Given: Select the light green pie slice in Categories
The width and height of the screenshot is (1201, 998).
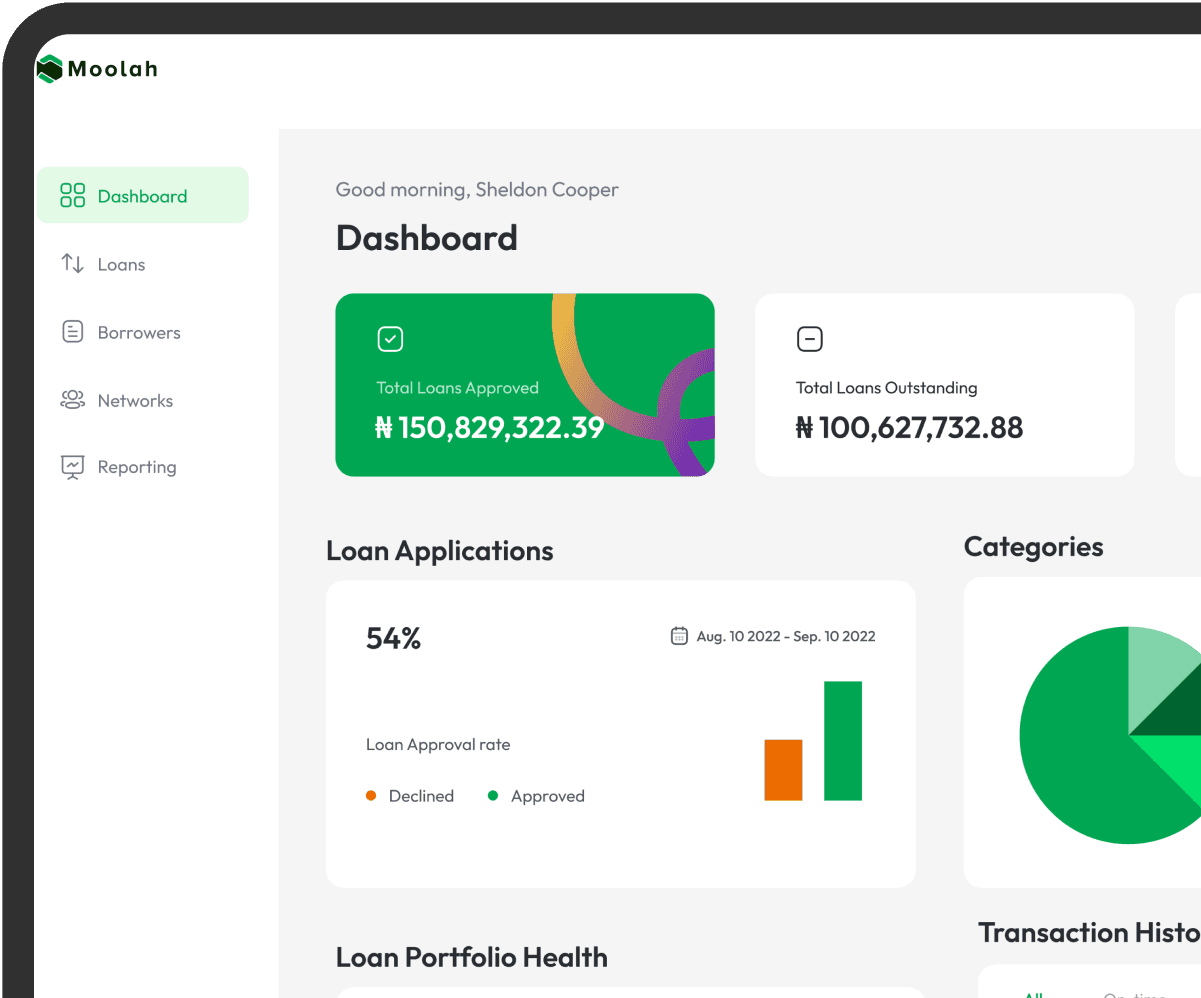Looking at the screenshot, I should pyautogui.click(x=1158, y=672).
